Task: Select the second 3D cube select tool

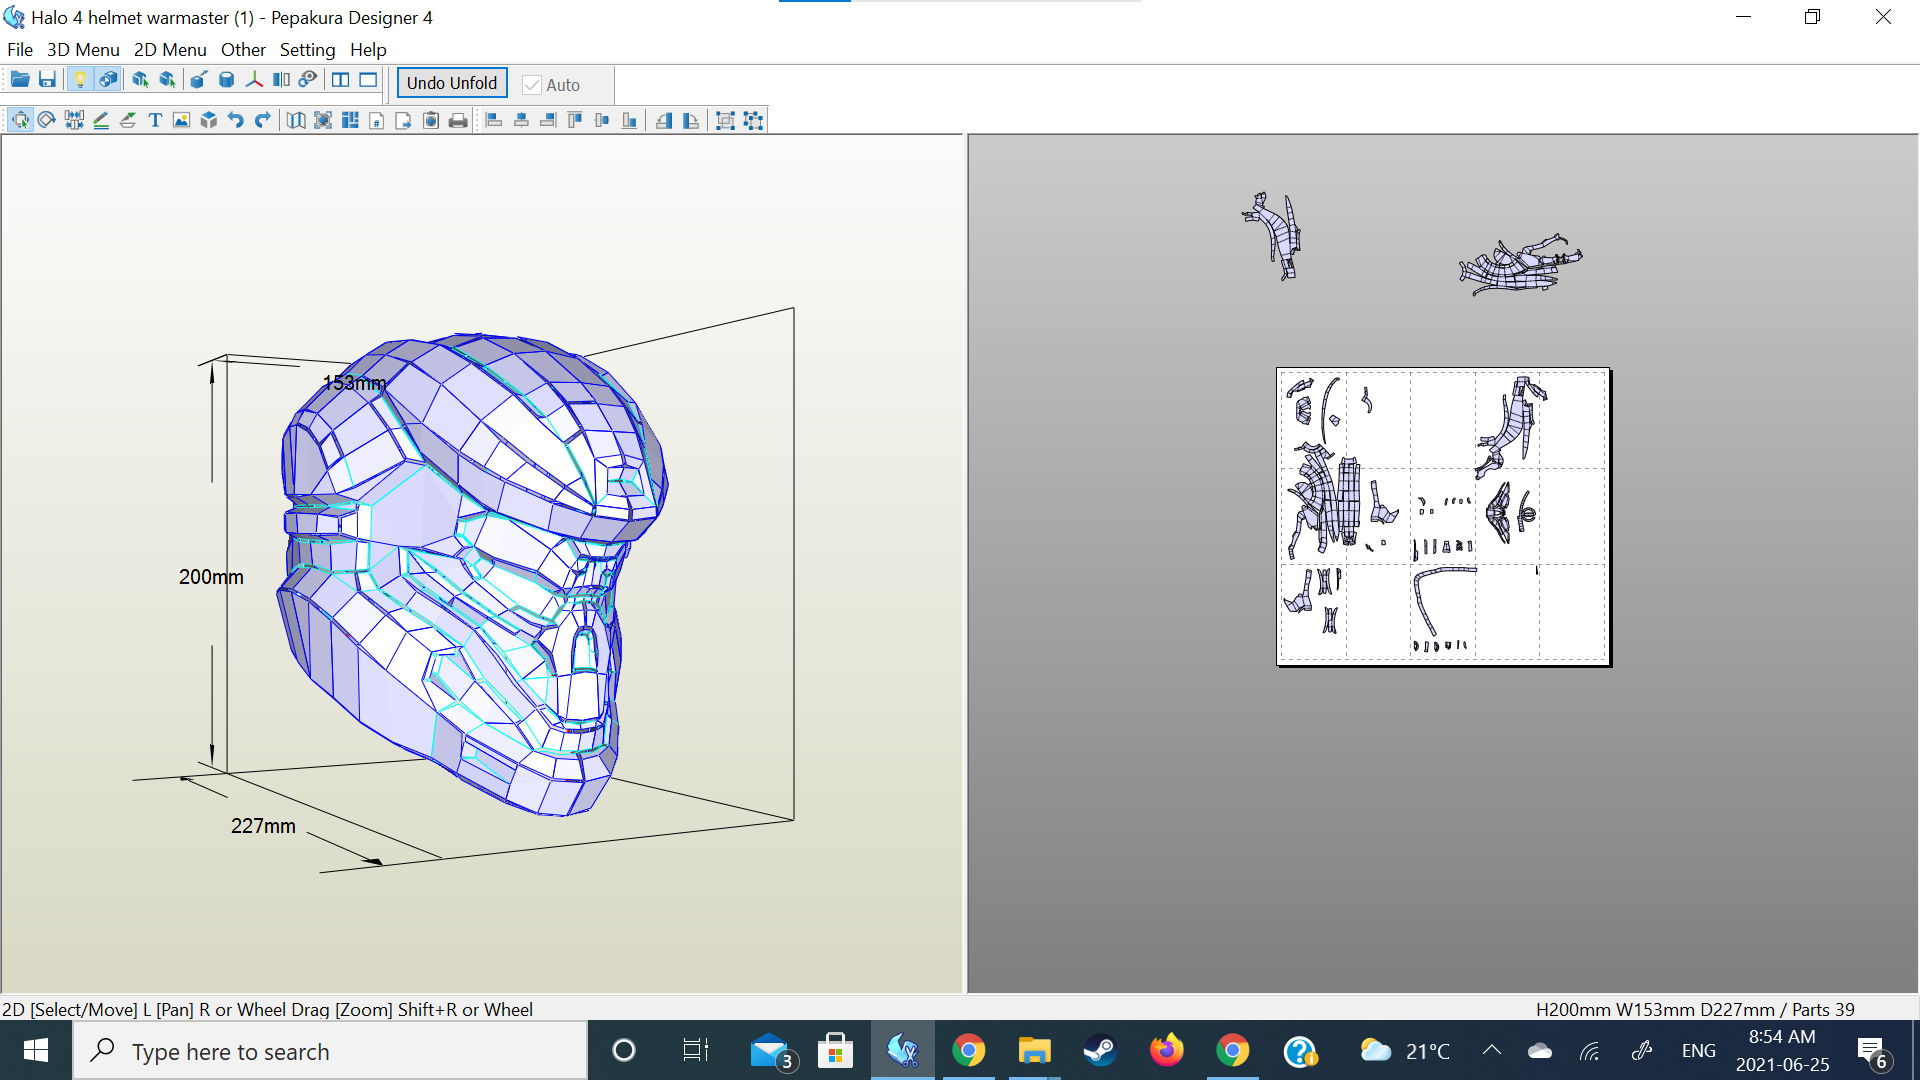Action: point(168,80)
